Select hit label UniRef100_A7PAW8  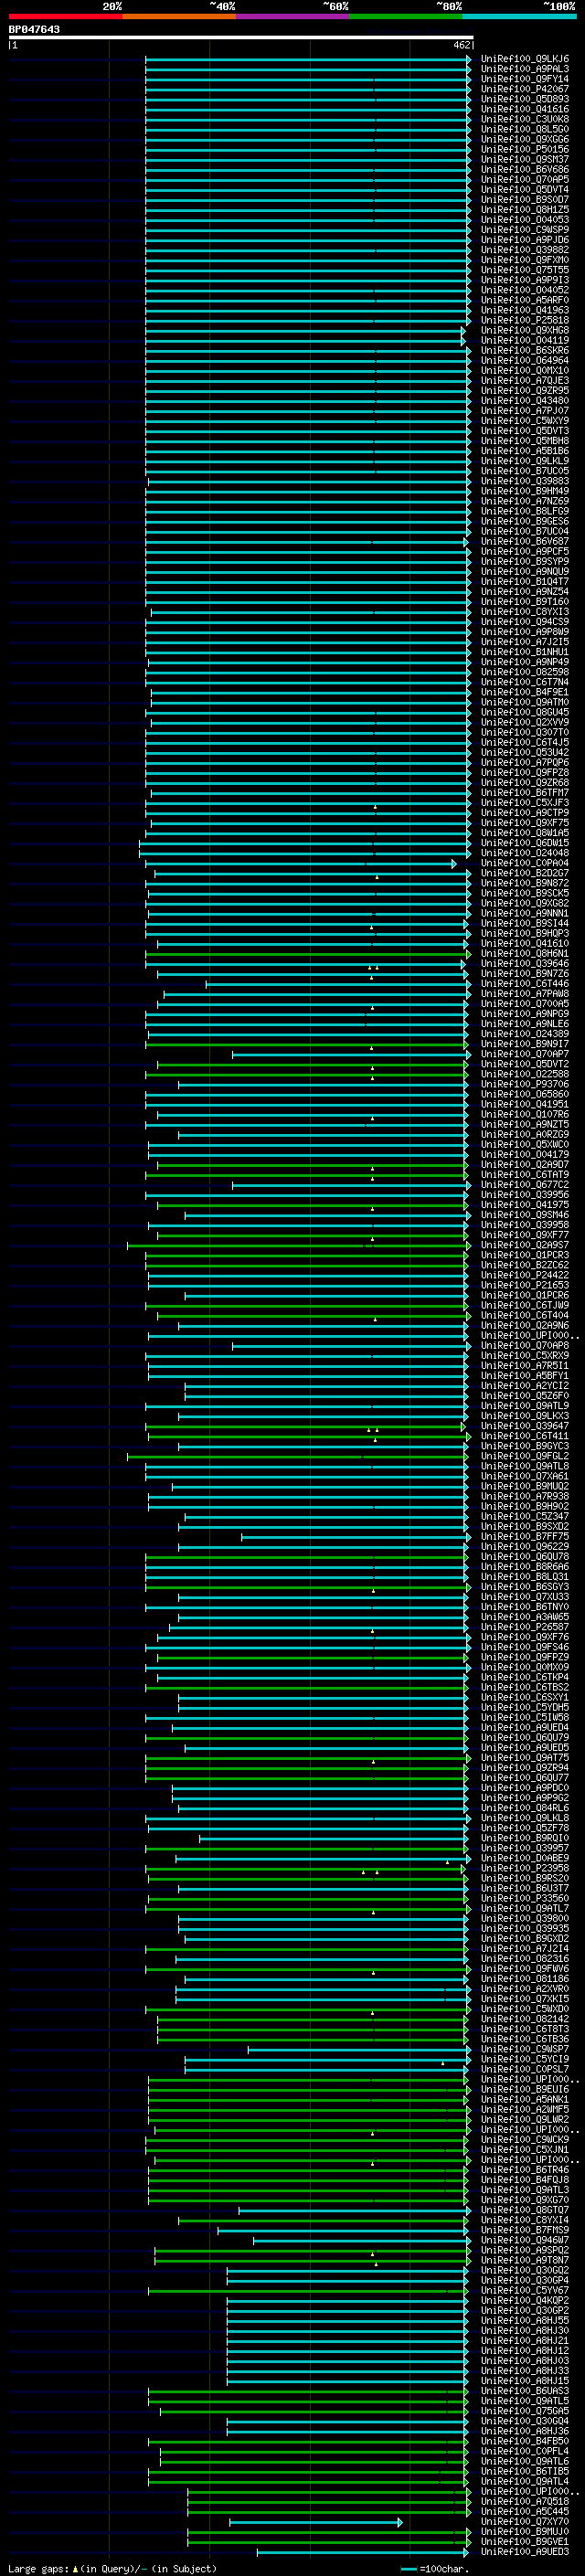525,994
